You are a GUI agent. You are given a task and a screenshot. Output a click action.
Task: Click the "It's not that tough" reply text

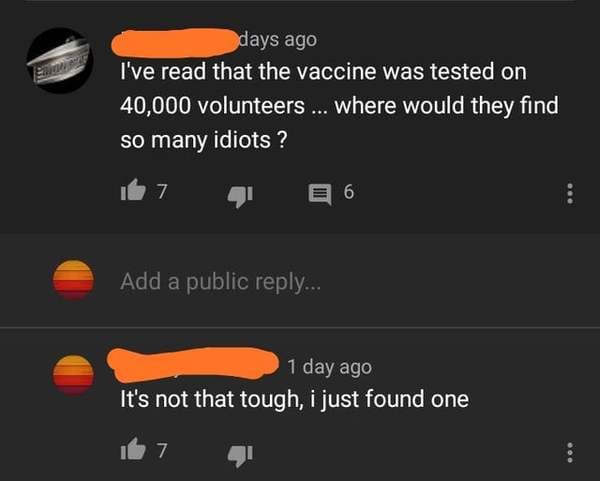[210, 399]
